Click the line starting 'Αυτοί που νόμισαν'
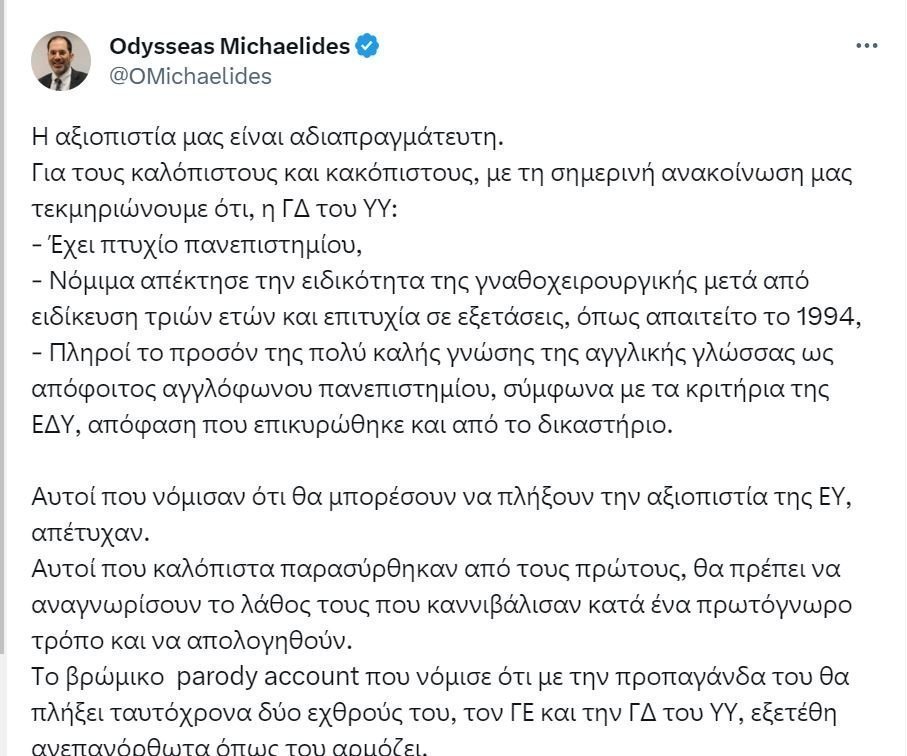907x756 pixels. [442, 497]
